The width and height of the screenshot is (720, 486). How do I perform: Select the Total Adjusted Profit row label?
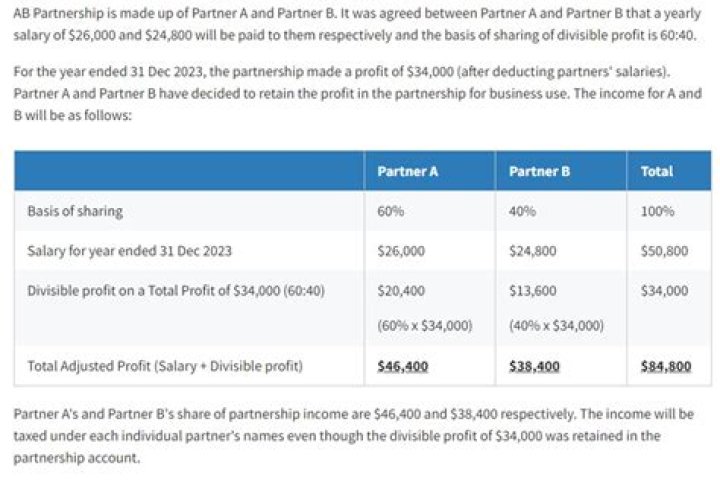(x=165, y=367)
